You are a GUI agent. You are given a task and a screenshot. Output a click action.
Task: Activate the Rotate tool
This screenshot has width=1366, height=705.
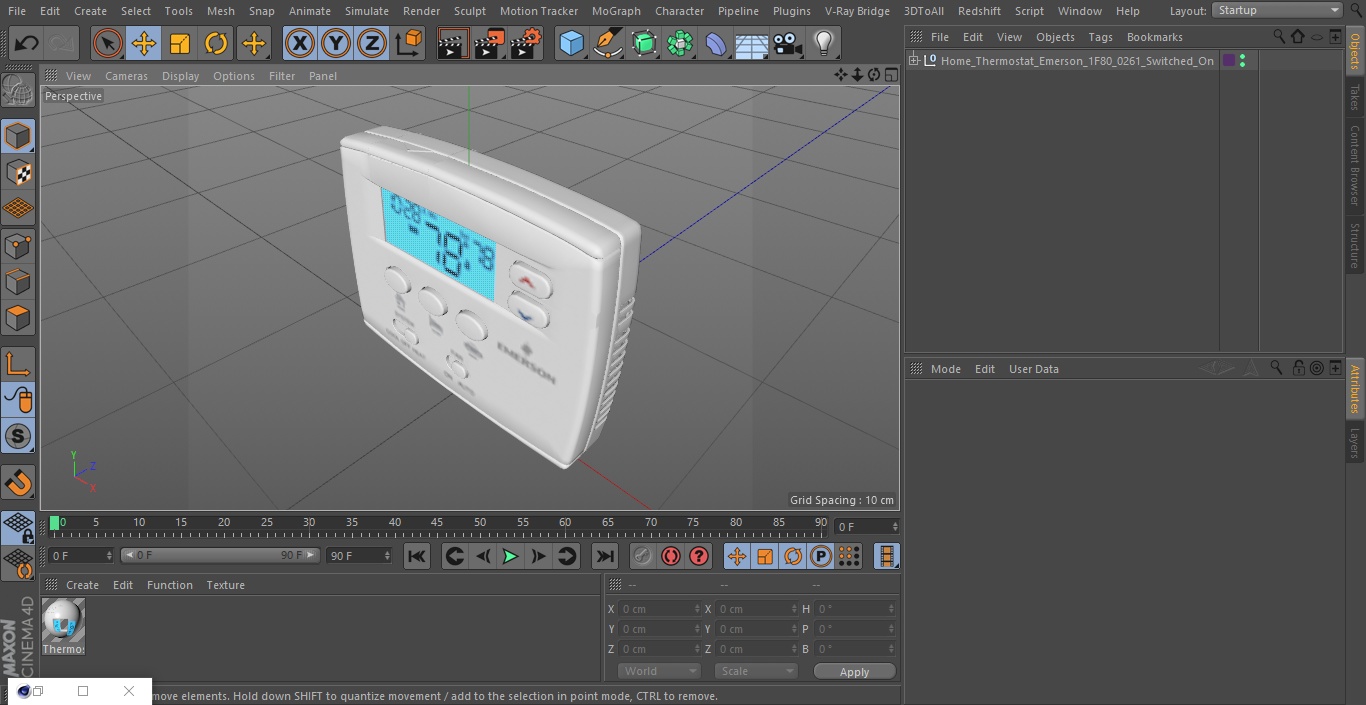tap(216, 44)
